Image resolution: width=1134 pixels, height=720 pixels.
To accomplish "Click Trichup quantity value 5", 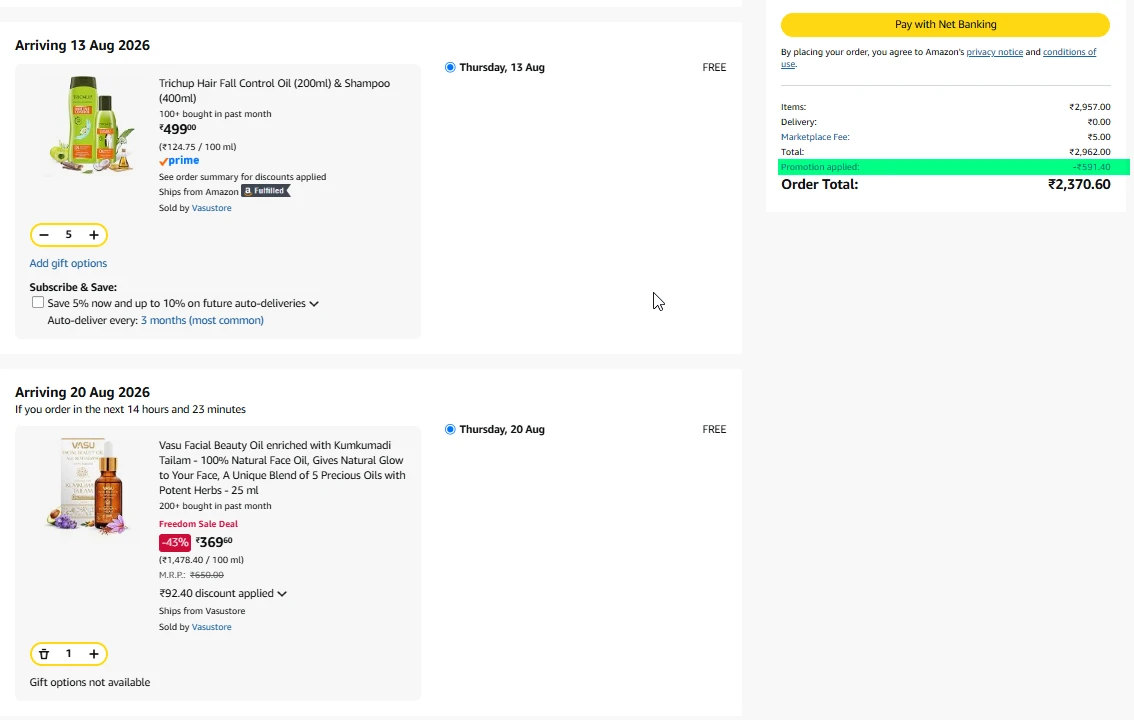I will (69, 235).
